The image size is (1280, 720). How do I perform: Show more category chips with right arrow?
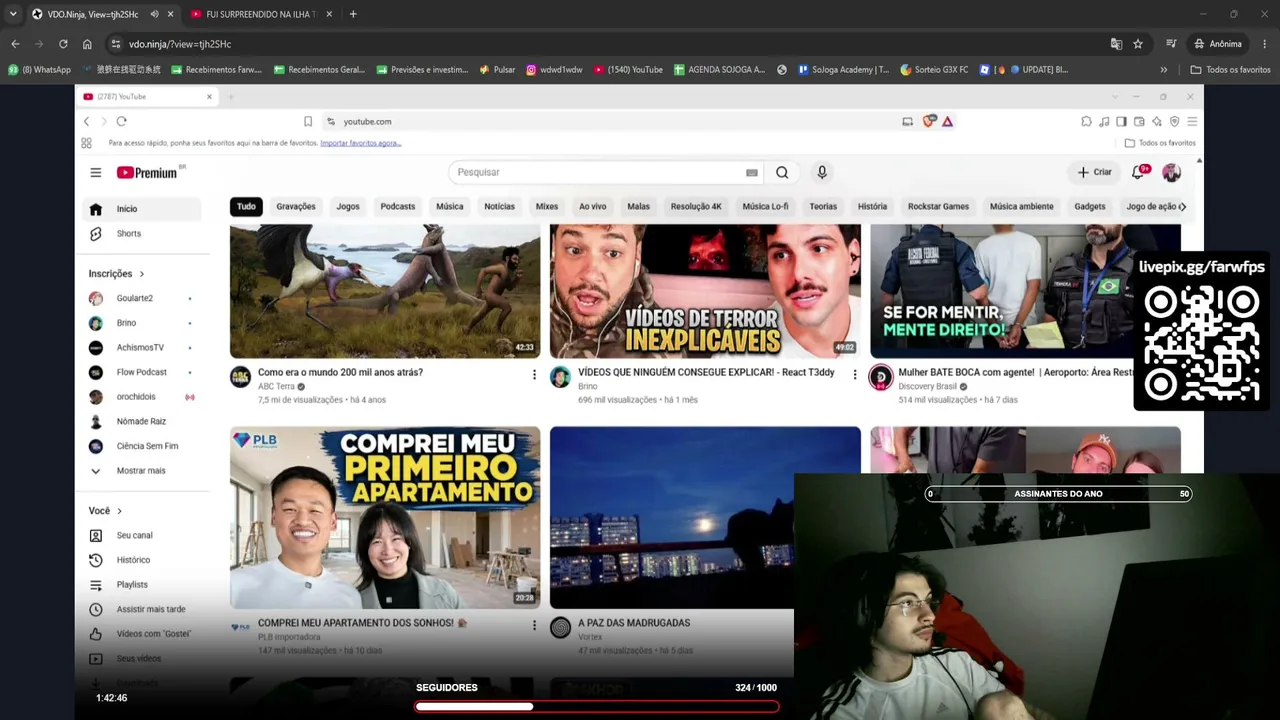(x=1182, y=207)
